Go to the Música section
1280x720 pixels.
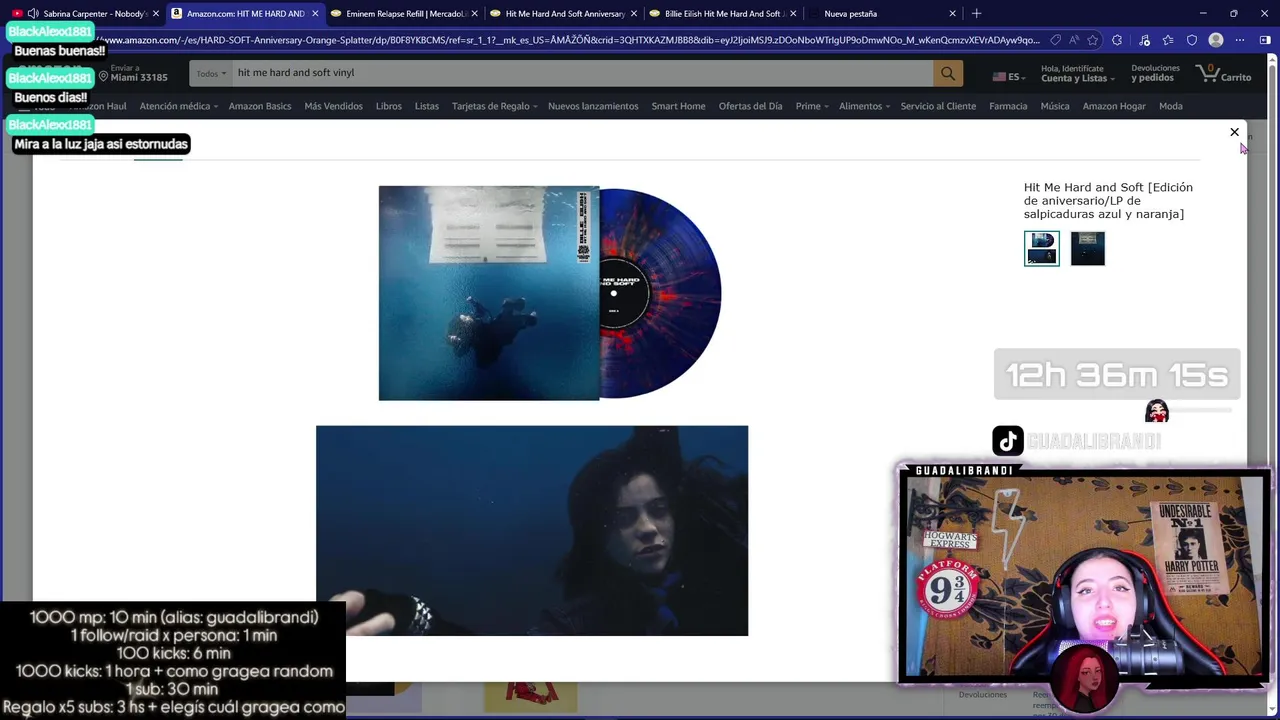(1055, 106)
